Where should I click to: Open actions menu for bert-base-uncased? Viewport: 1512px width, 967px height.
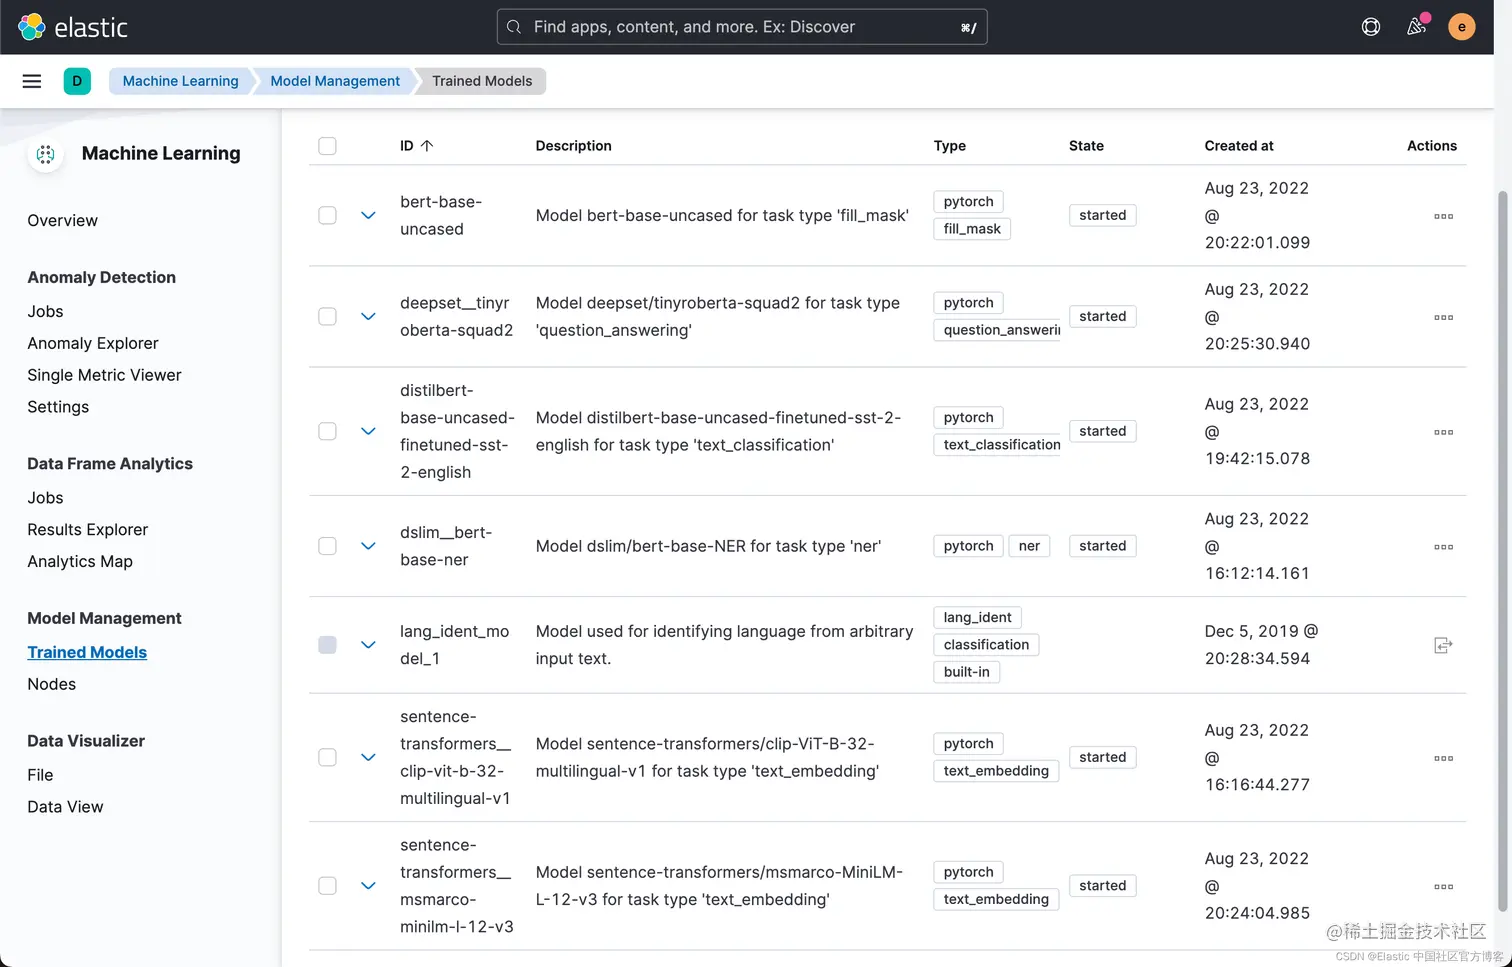[1443, 216]
